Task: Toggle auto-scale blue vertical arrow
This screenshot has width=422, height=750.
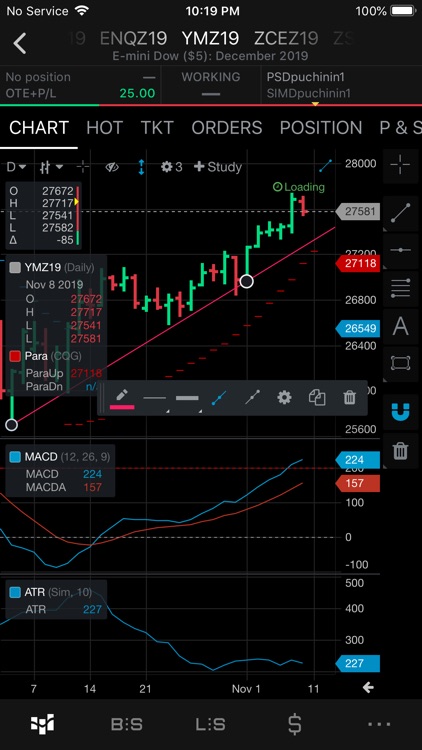Action: coord(141,167)
